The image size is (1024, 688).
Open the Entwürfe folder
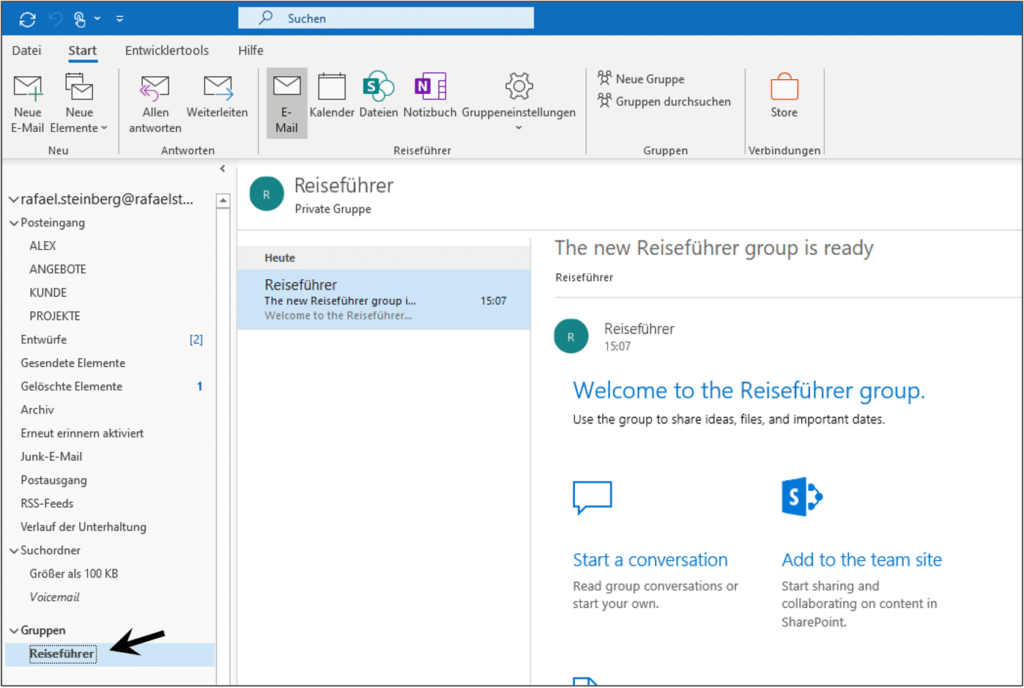tap(43, 339)
